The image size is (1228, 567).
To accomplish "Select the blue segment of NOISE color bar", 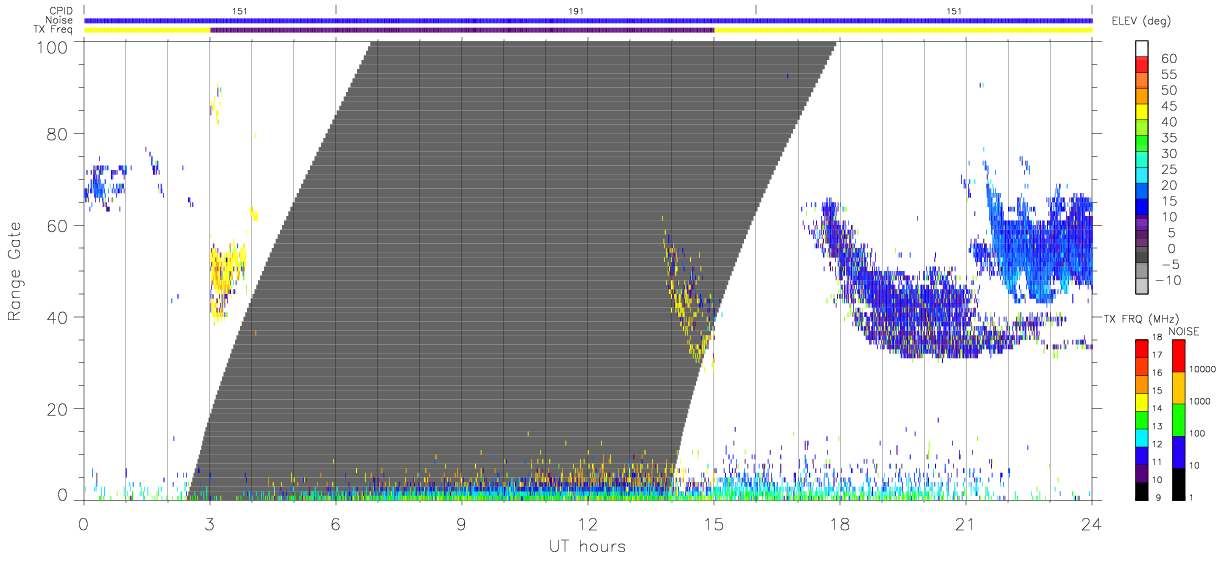I will (1178, 451).
